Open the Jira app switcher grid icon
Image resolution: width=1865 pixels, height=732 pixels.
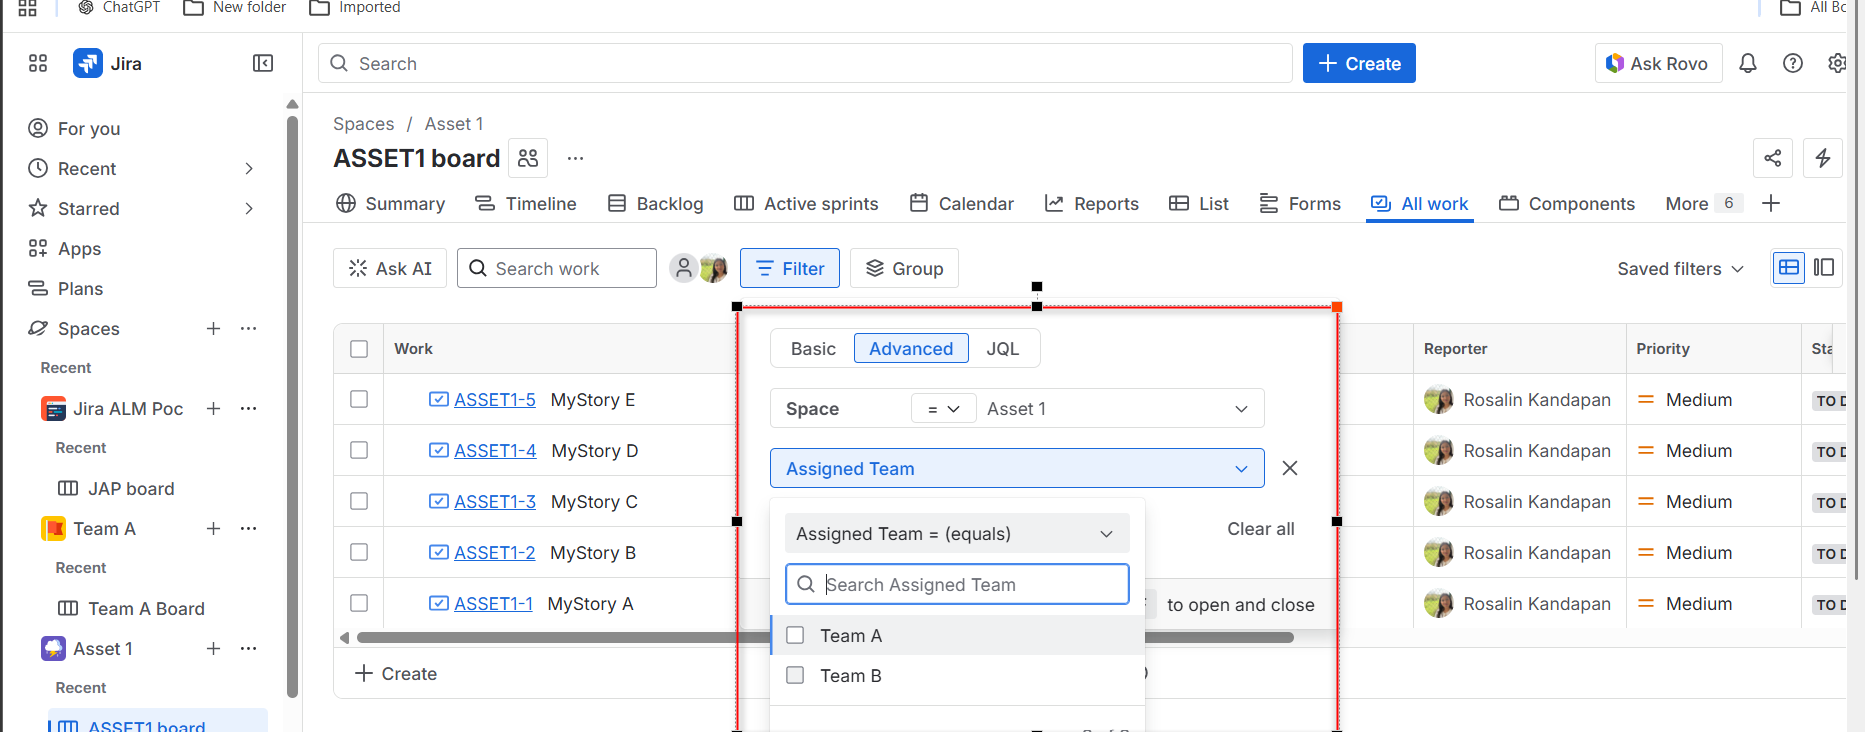tap(38, 63)
